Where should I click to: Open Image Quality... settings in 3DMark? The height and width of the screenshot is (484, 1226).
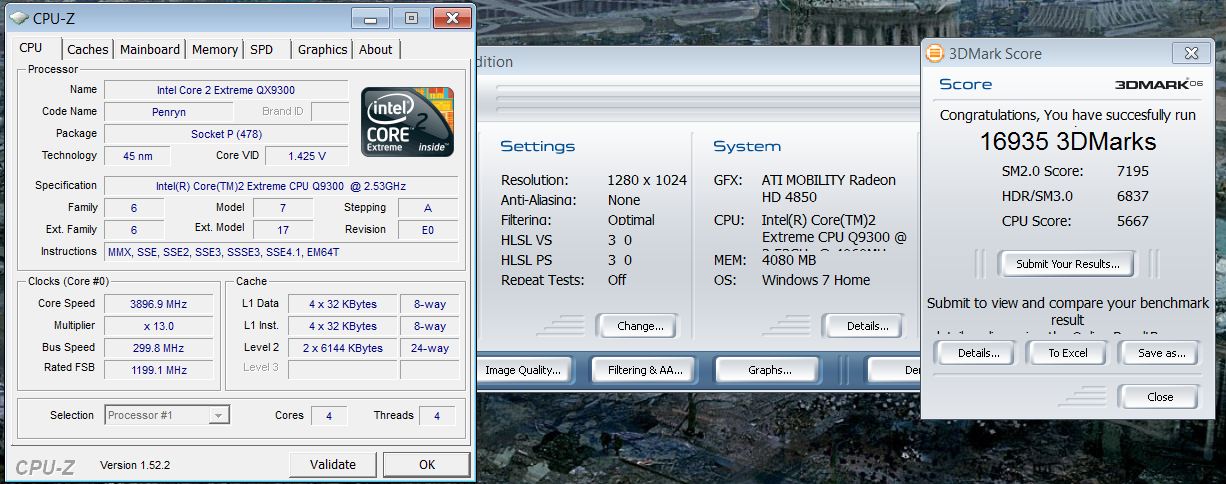pyautogui.click(x=522, y=370)
